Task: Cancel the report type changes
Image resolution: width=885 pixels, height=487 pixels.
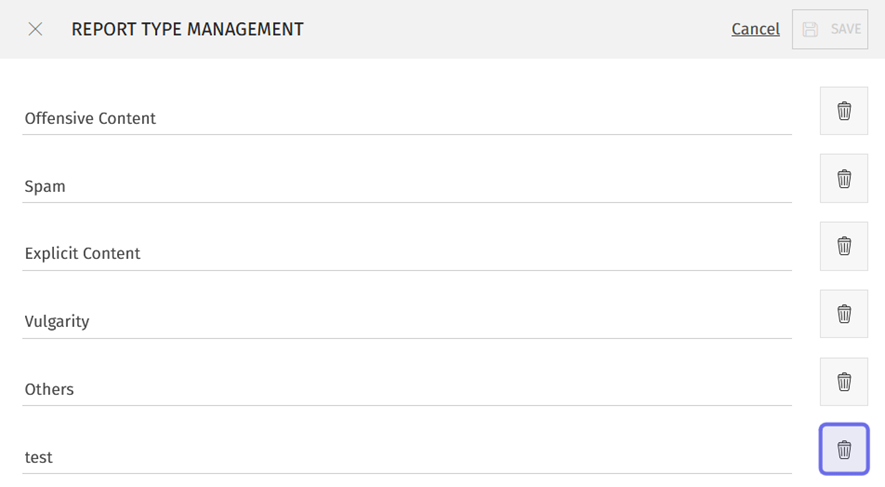Action: click(755, 29)
